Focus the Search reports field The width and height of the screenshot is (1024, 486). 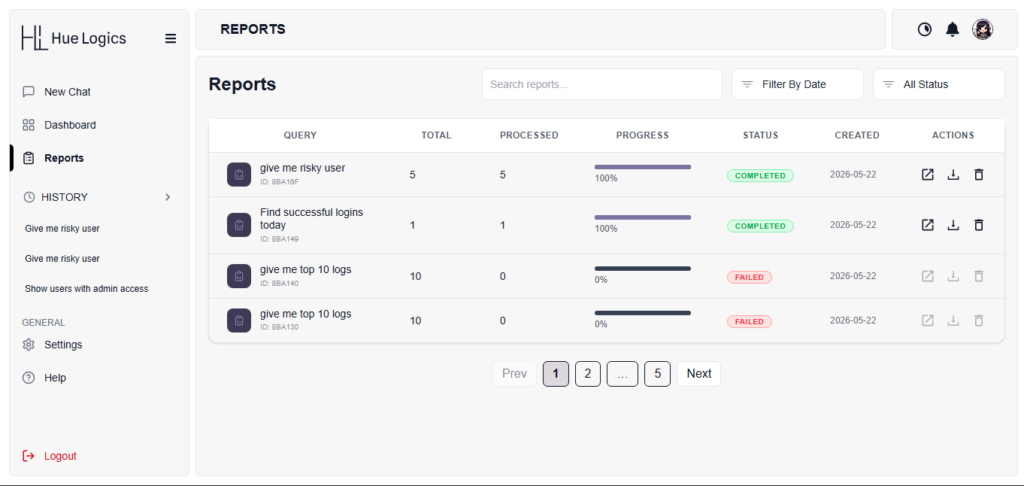click(x=602, y=84)
